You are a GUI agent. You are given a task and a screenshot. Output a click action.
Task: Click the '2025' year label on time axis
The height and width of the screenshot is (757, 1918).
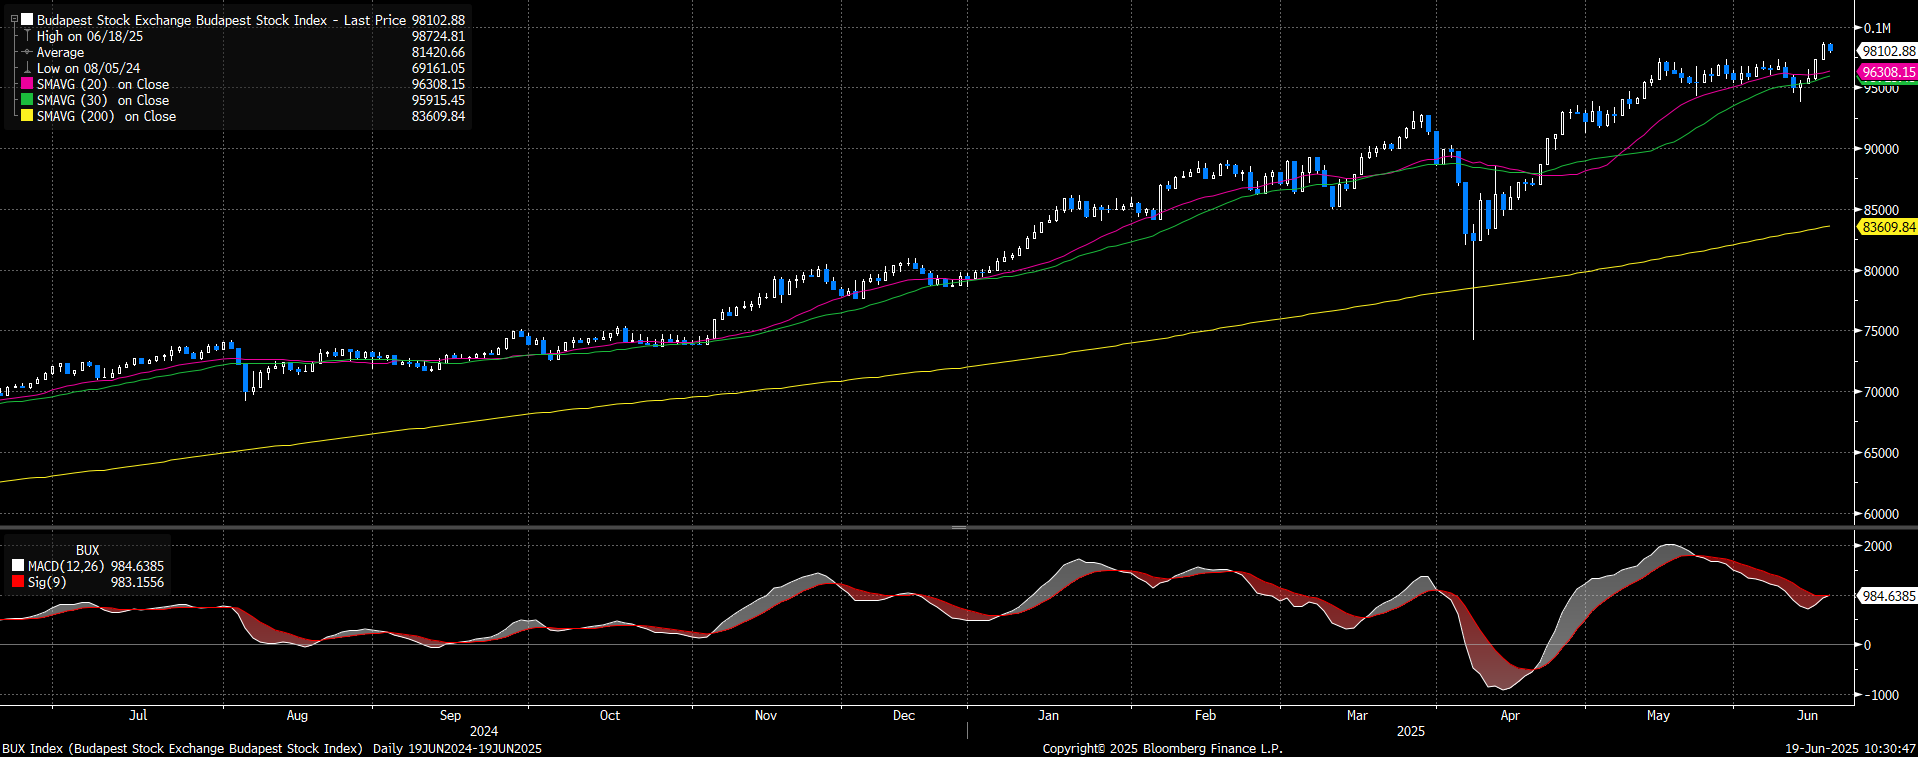[1411, 731]
